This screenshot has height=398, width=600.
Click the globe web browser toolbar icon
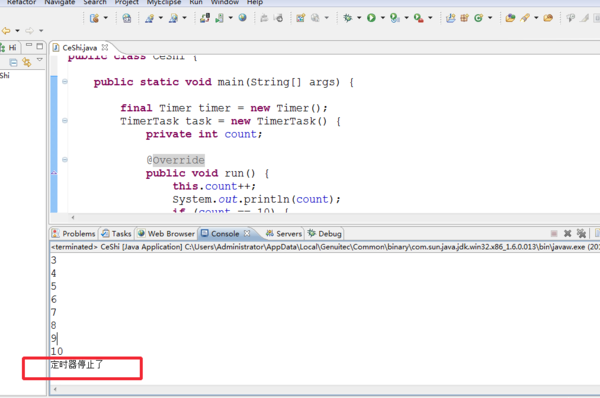coord(243,18)
